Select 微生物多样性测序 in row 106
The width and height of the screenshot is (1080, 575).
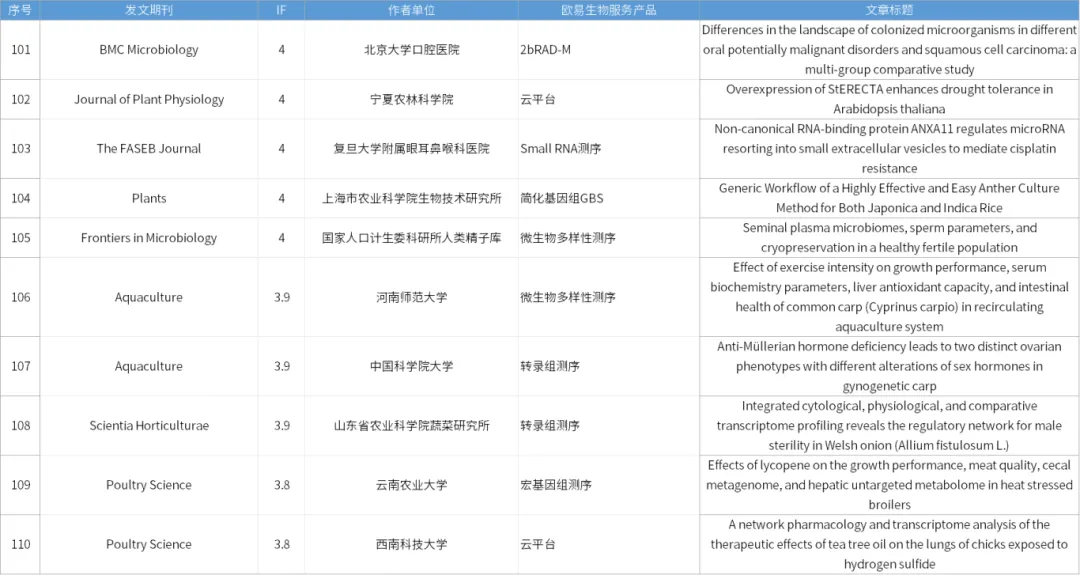pos(608,297)
